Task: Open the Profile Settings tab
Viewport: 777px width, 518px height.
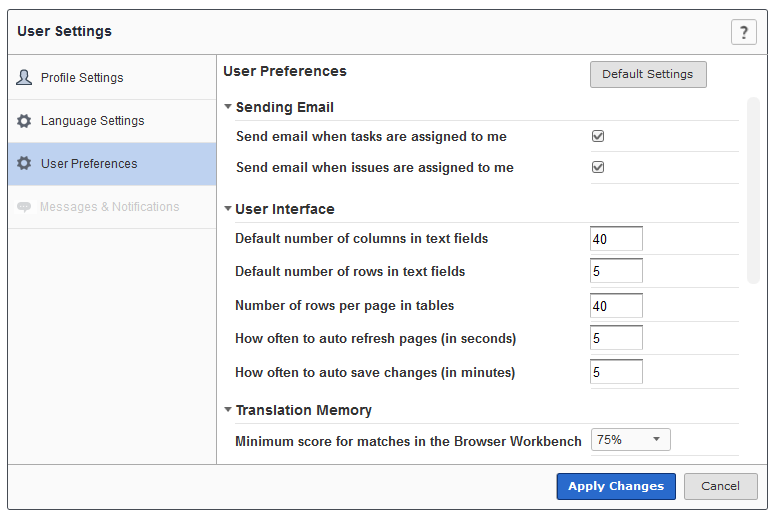Action: click(x=82, y=78)
